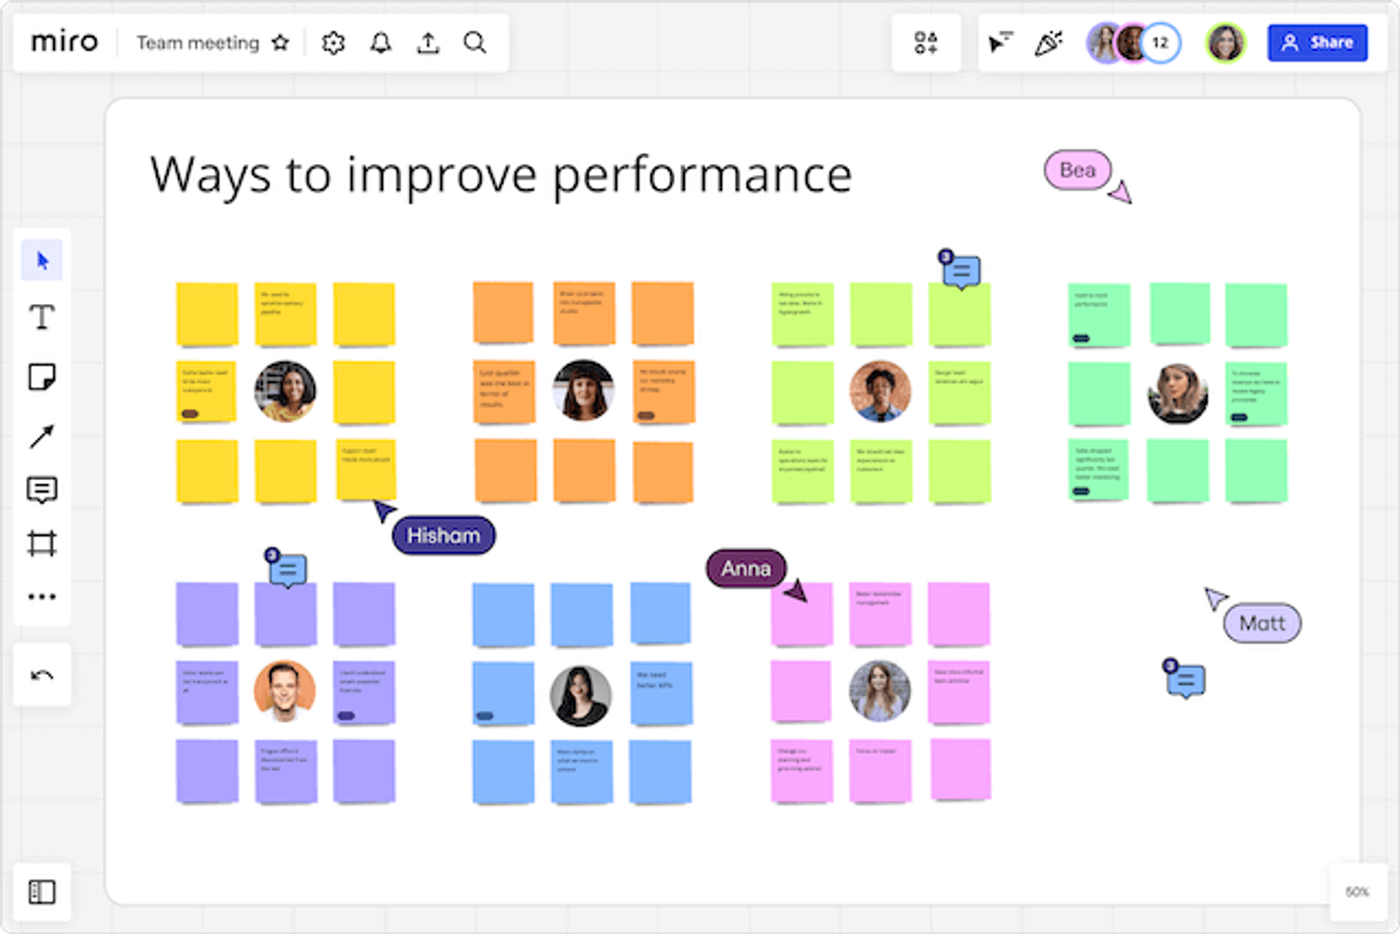Open the apps and shapes icon

pyautogui.click(x=926, y=43)
